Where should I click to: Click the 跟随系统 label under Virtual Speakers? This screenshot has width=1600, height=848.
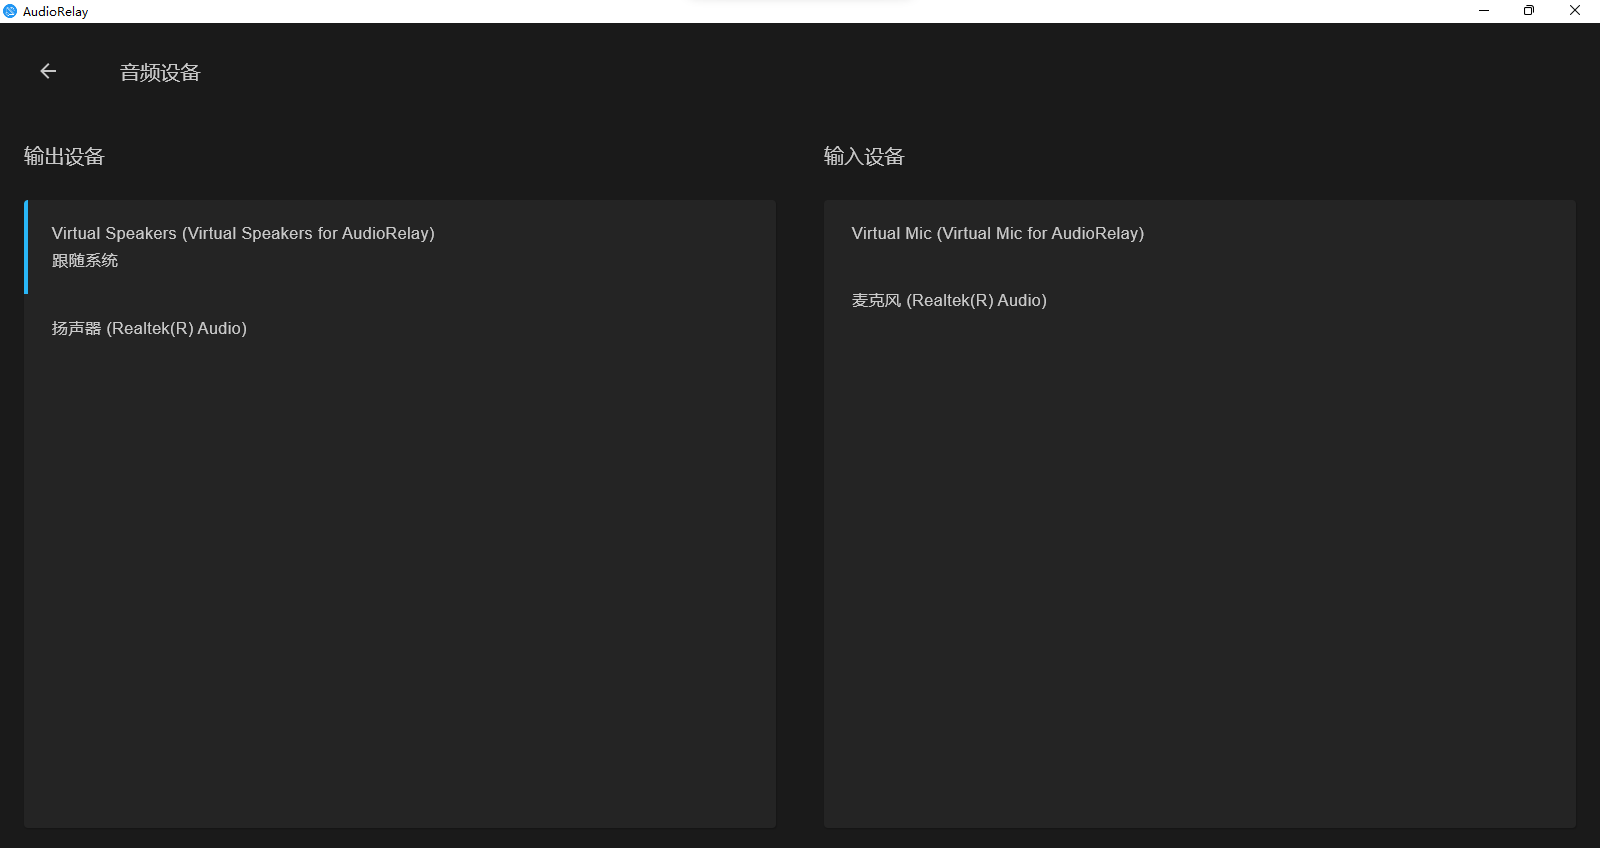click(x=85, y=260)
